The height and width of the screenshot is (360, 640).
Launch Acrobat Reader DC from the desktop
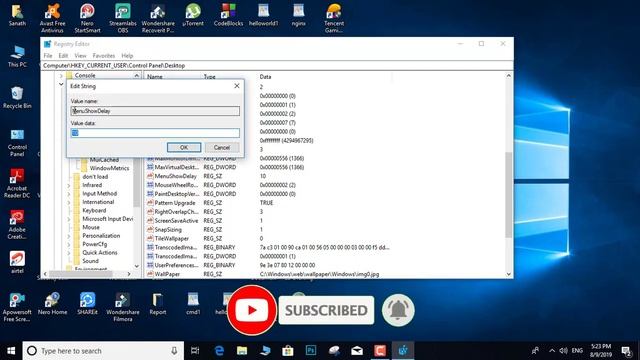tap(17, 184)
